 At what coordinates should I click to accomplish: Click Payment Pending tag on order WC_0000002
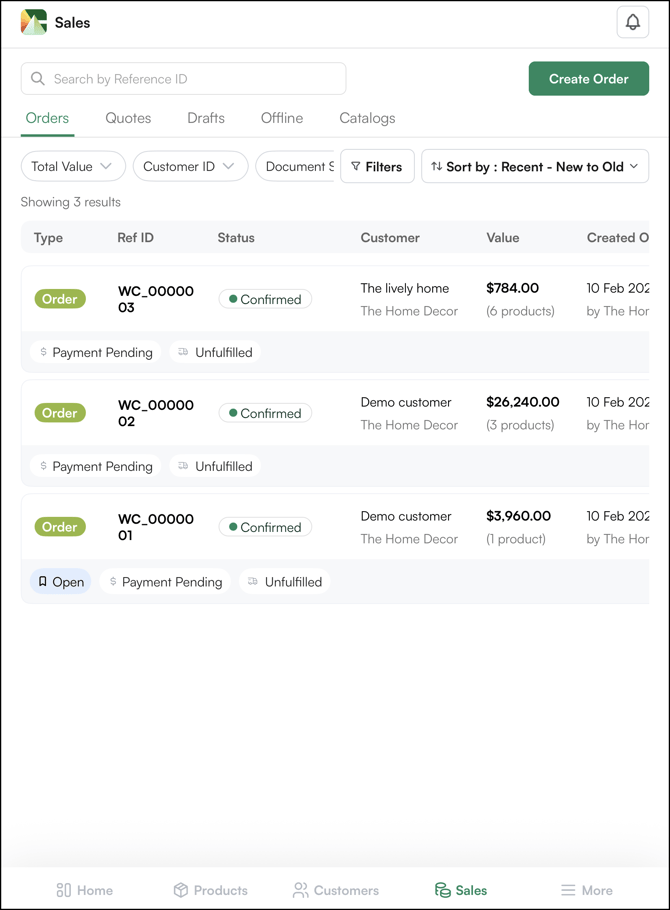coord(96,466)
